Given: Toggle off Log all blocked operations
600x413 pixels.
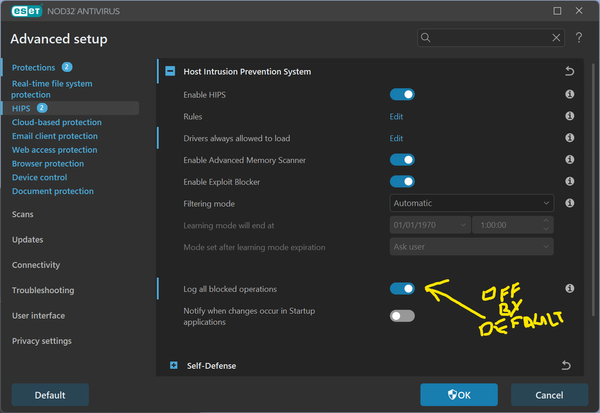Looking at the screenshot, I should (402, 289).
